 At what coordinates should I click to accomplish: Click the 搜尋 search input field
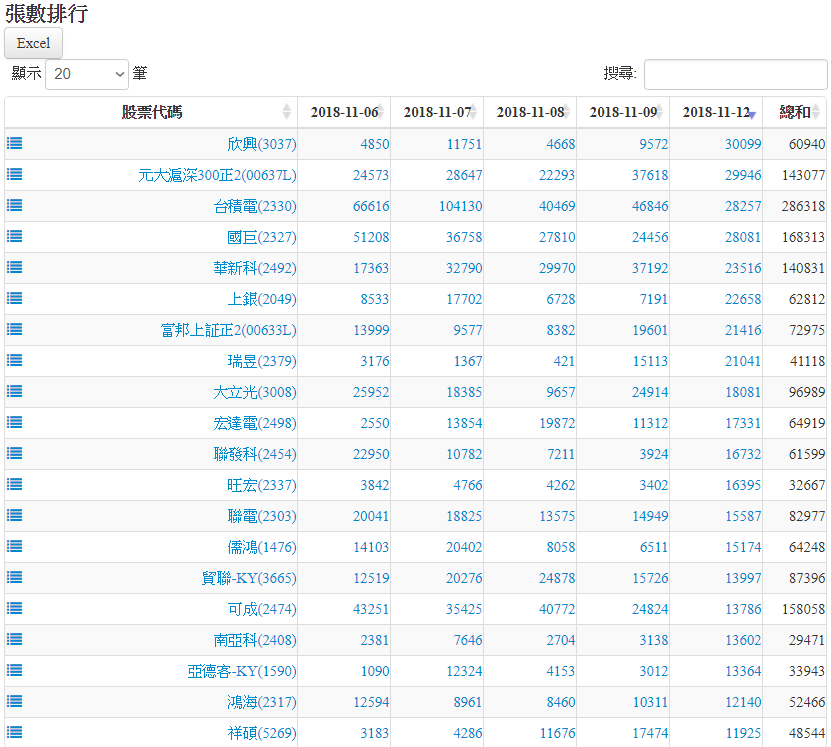click(735, 74)
